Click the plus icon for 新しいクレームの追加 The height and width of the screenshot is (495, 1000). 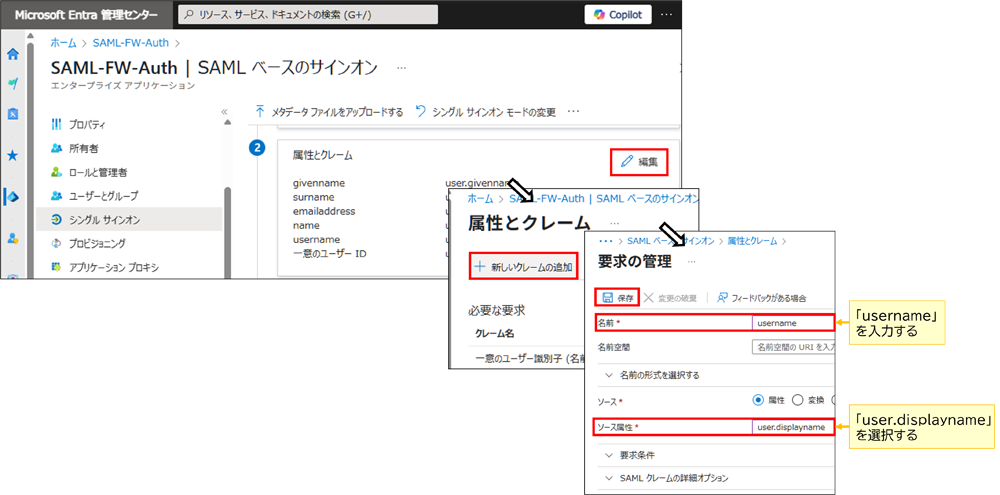(x=482, y=267)
